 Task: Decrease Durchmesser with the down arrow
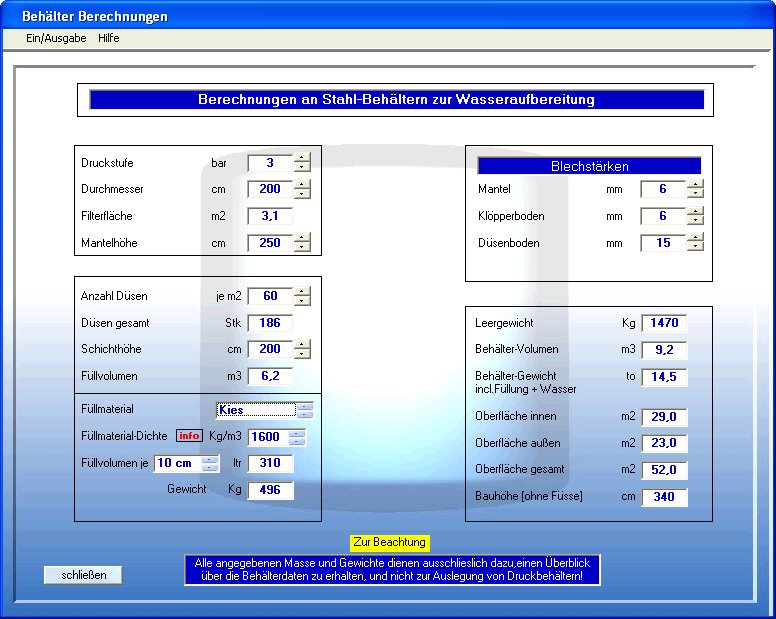click(x=302, y=194)
